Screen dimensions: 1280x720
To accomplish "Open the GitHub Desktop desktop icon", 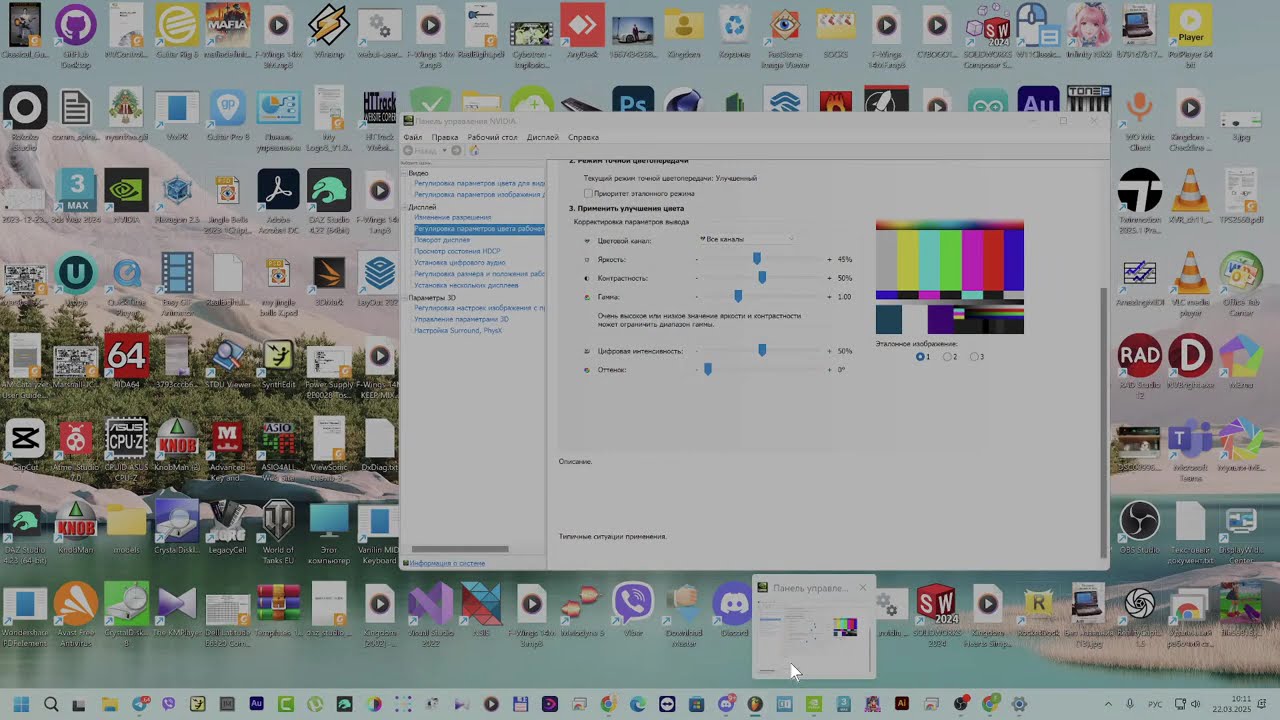I will [x=76, y=37].
